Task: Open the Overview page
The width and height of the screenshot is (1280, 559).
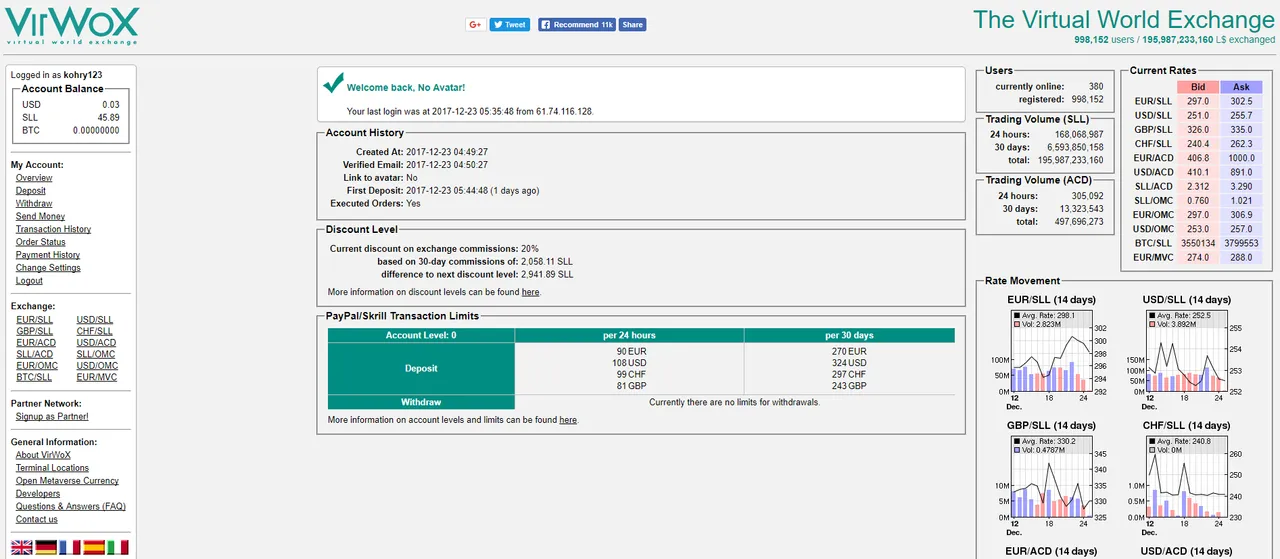Action: pyautogui.click(x=34, y=178)
